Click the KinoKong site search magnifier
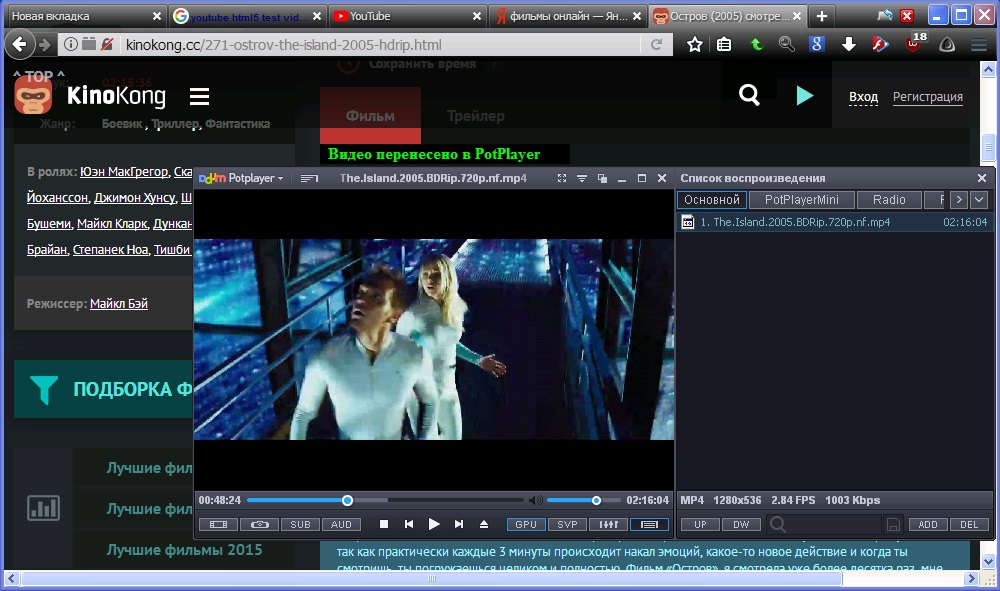The image size is (1000, 591). point(749,95)
